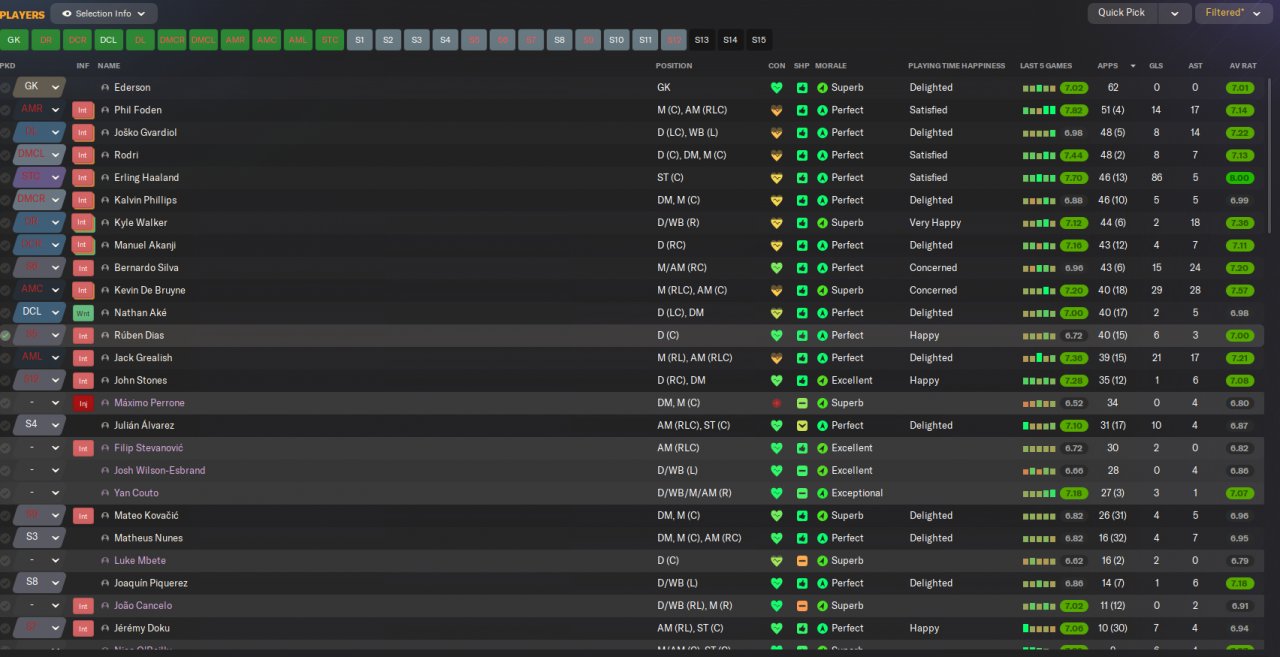Toggle the picked checkmark for Máximo Perrone
The width and height of the screenshot is (1280, 657).
click(x=6, y=403)
